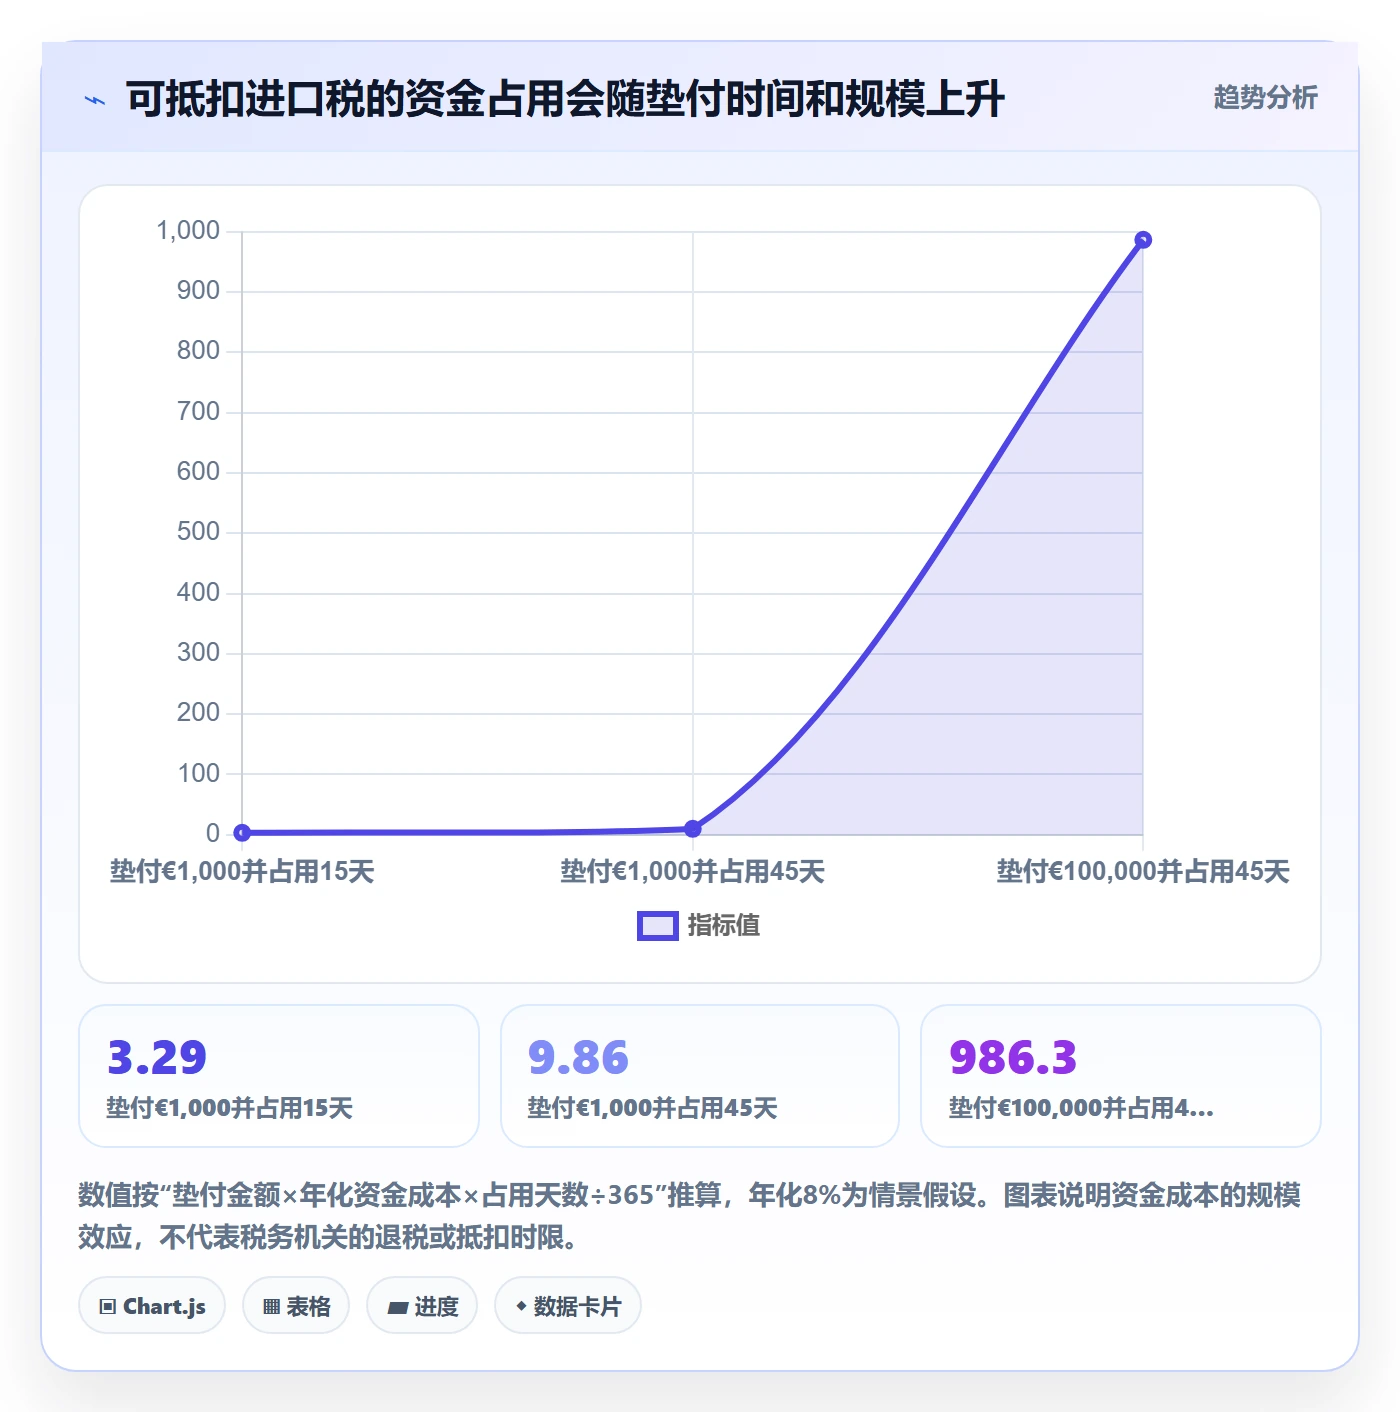Click the x-axis label 垫付€100,000并占用45天
This screenshot has width=1400, height=1412.
[1143, 872]
